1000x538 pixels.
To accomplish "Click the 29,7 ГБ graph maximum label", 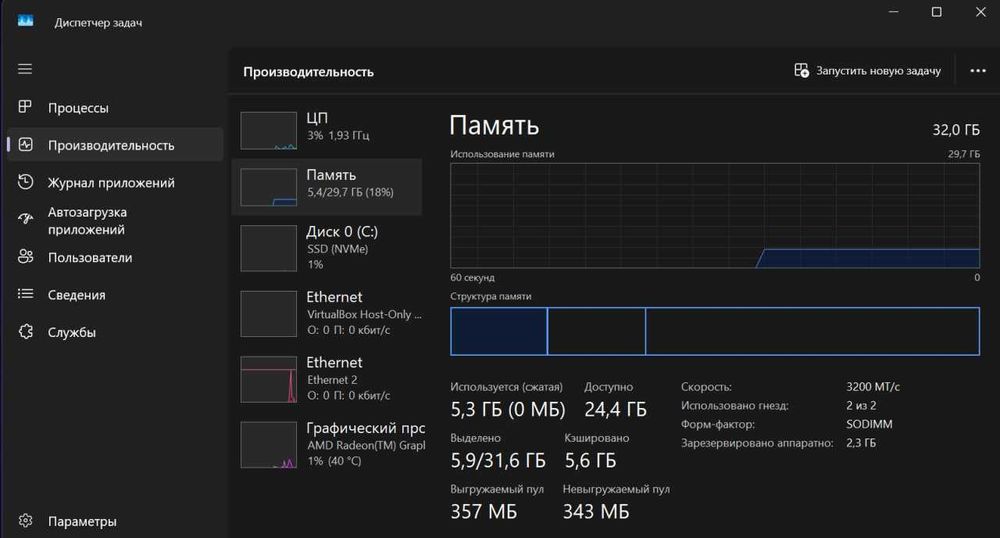I will pos(964,154).
